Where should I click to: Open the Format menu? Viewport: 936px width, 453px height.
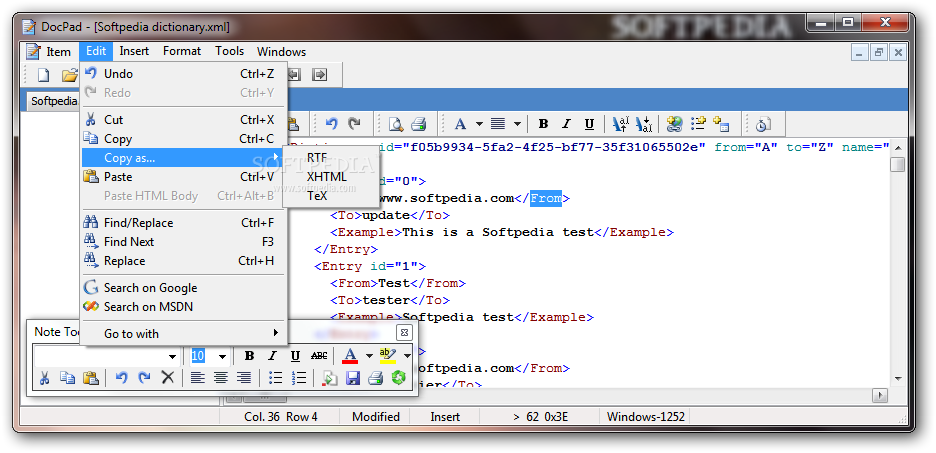(x=182, y=51)
